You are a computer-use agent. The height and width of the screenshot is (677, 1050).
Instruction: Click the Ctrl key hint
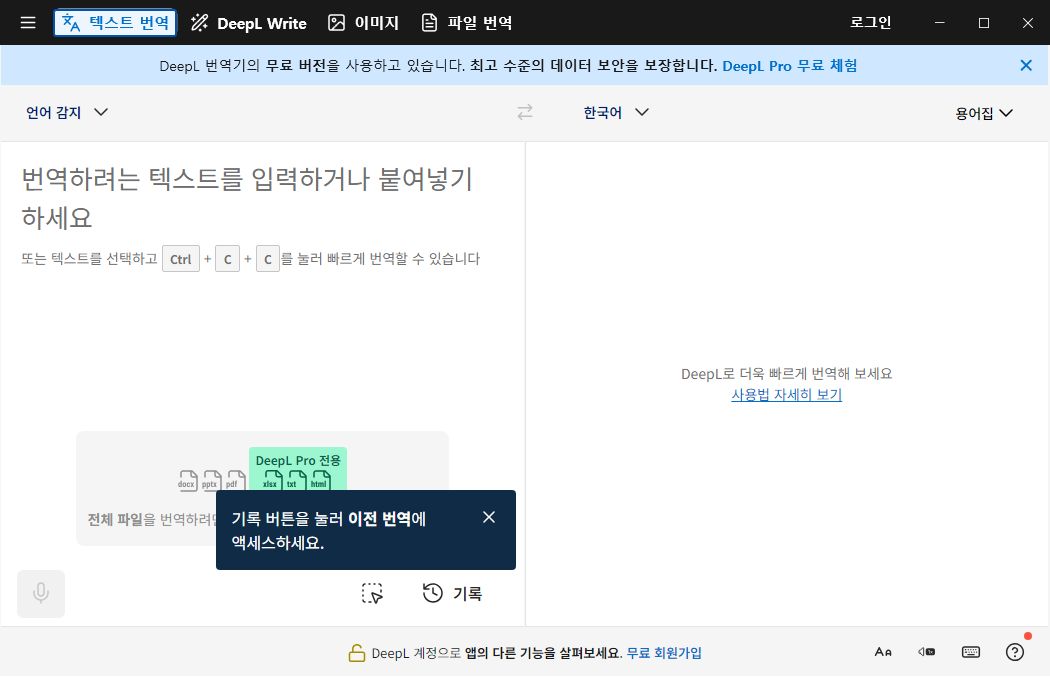pyautogui.click(x=181, y=259)
